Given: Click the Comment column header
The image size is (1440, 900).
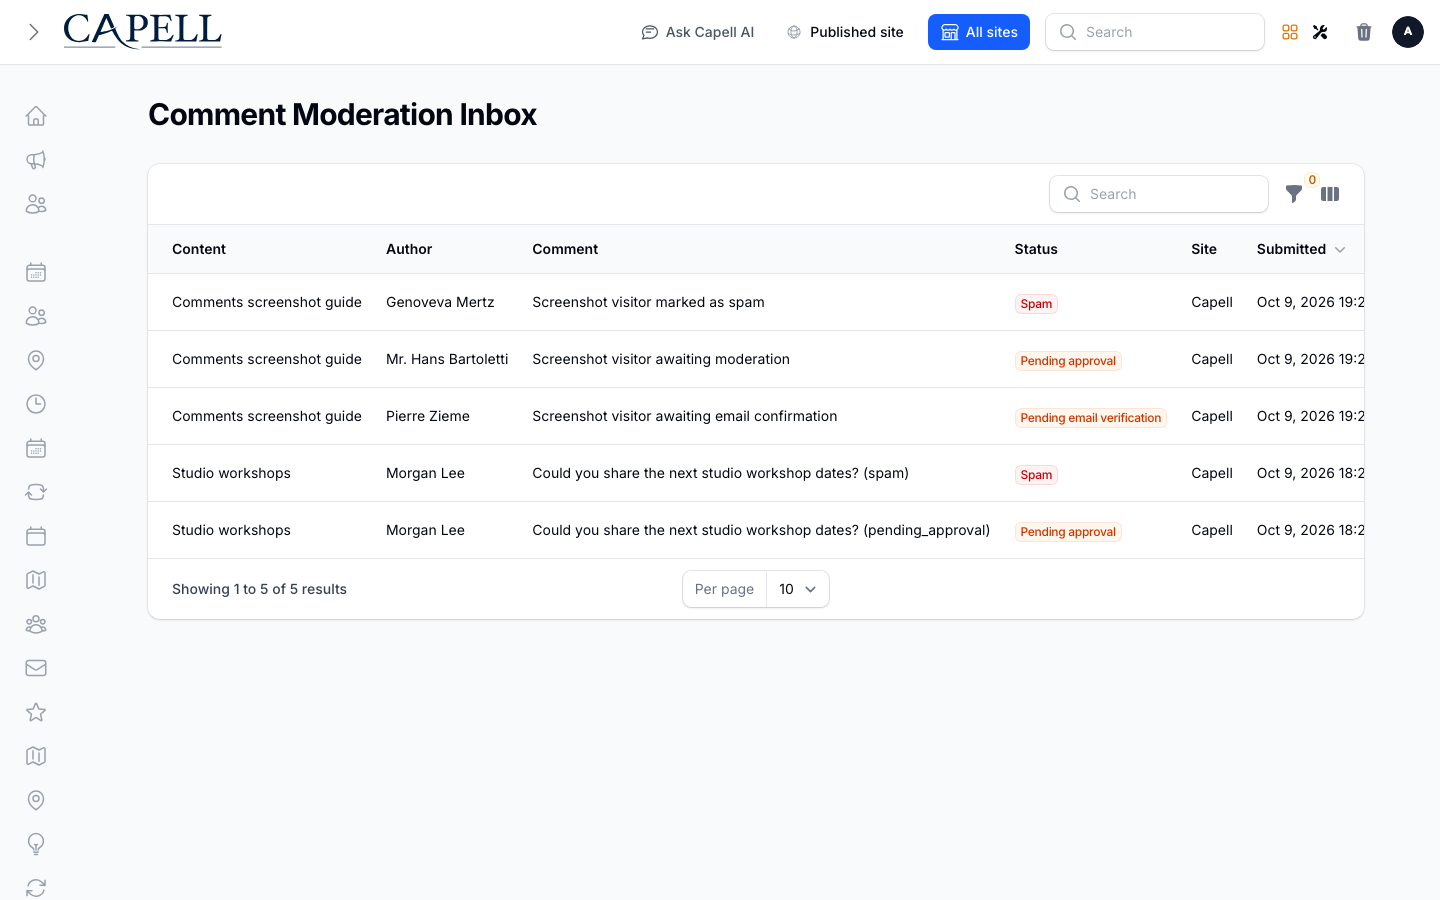Looking at the screenshot, I should pos(565,249).
